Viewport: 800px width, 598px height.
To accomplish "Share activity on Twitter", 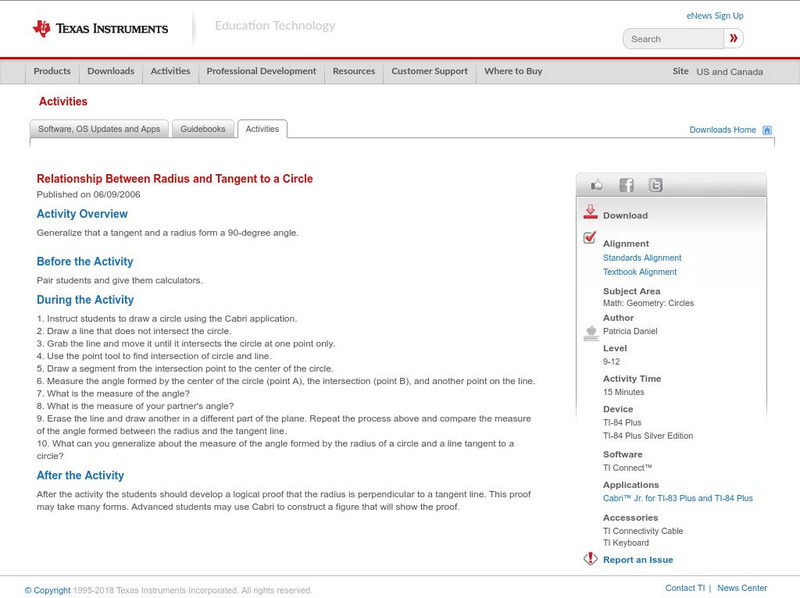I will tap(655, 185).
